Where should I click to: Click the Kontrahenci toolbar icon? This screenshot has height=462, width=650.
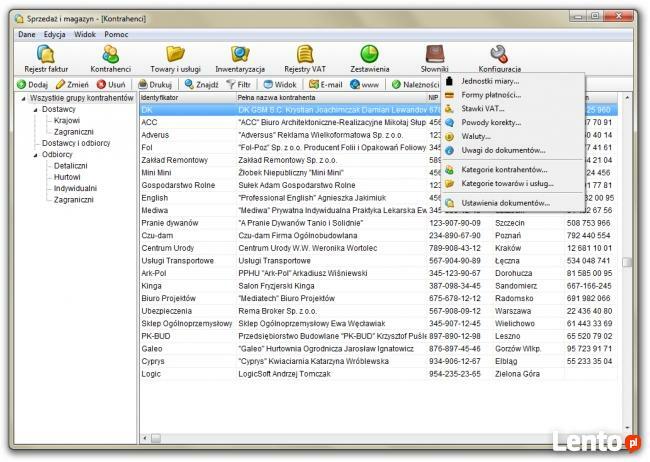click(110, 57)
